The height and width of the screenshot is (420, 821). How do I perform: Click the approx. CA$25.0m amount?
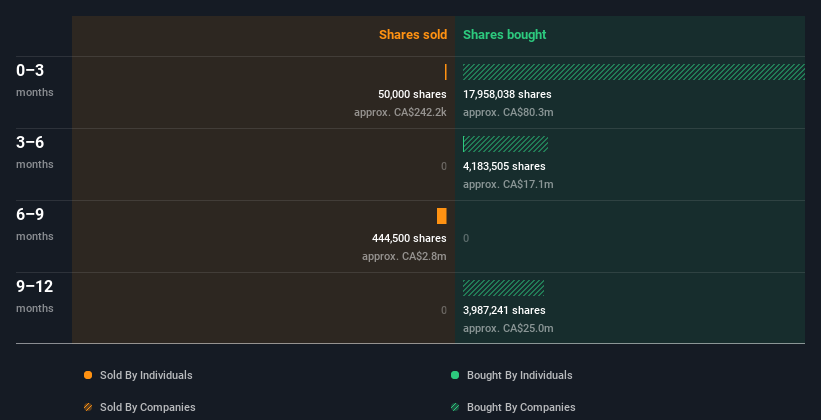click(508, 328)
